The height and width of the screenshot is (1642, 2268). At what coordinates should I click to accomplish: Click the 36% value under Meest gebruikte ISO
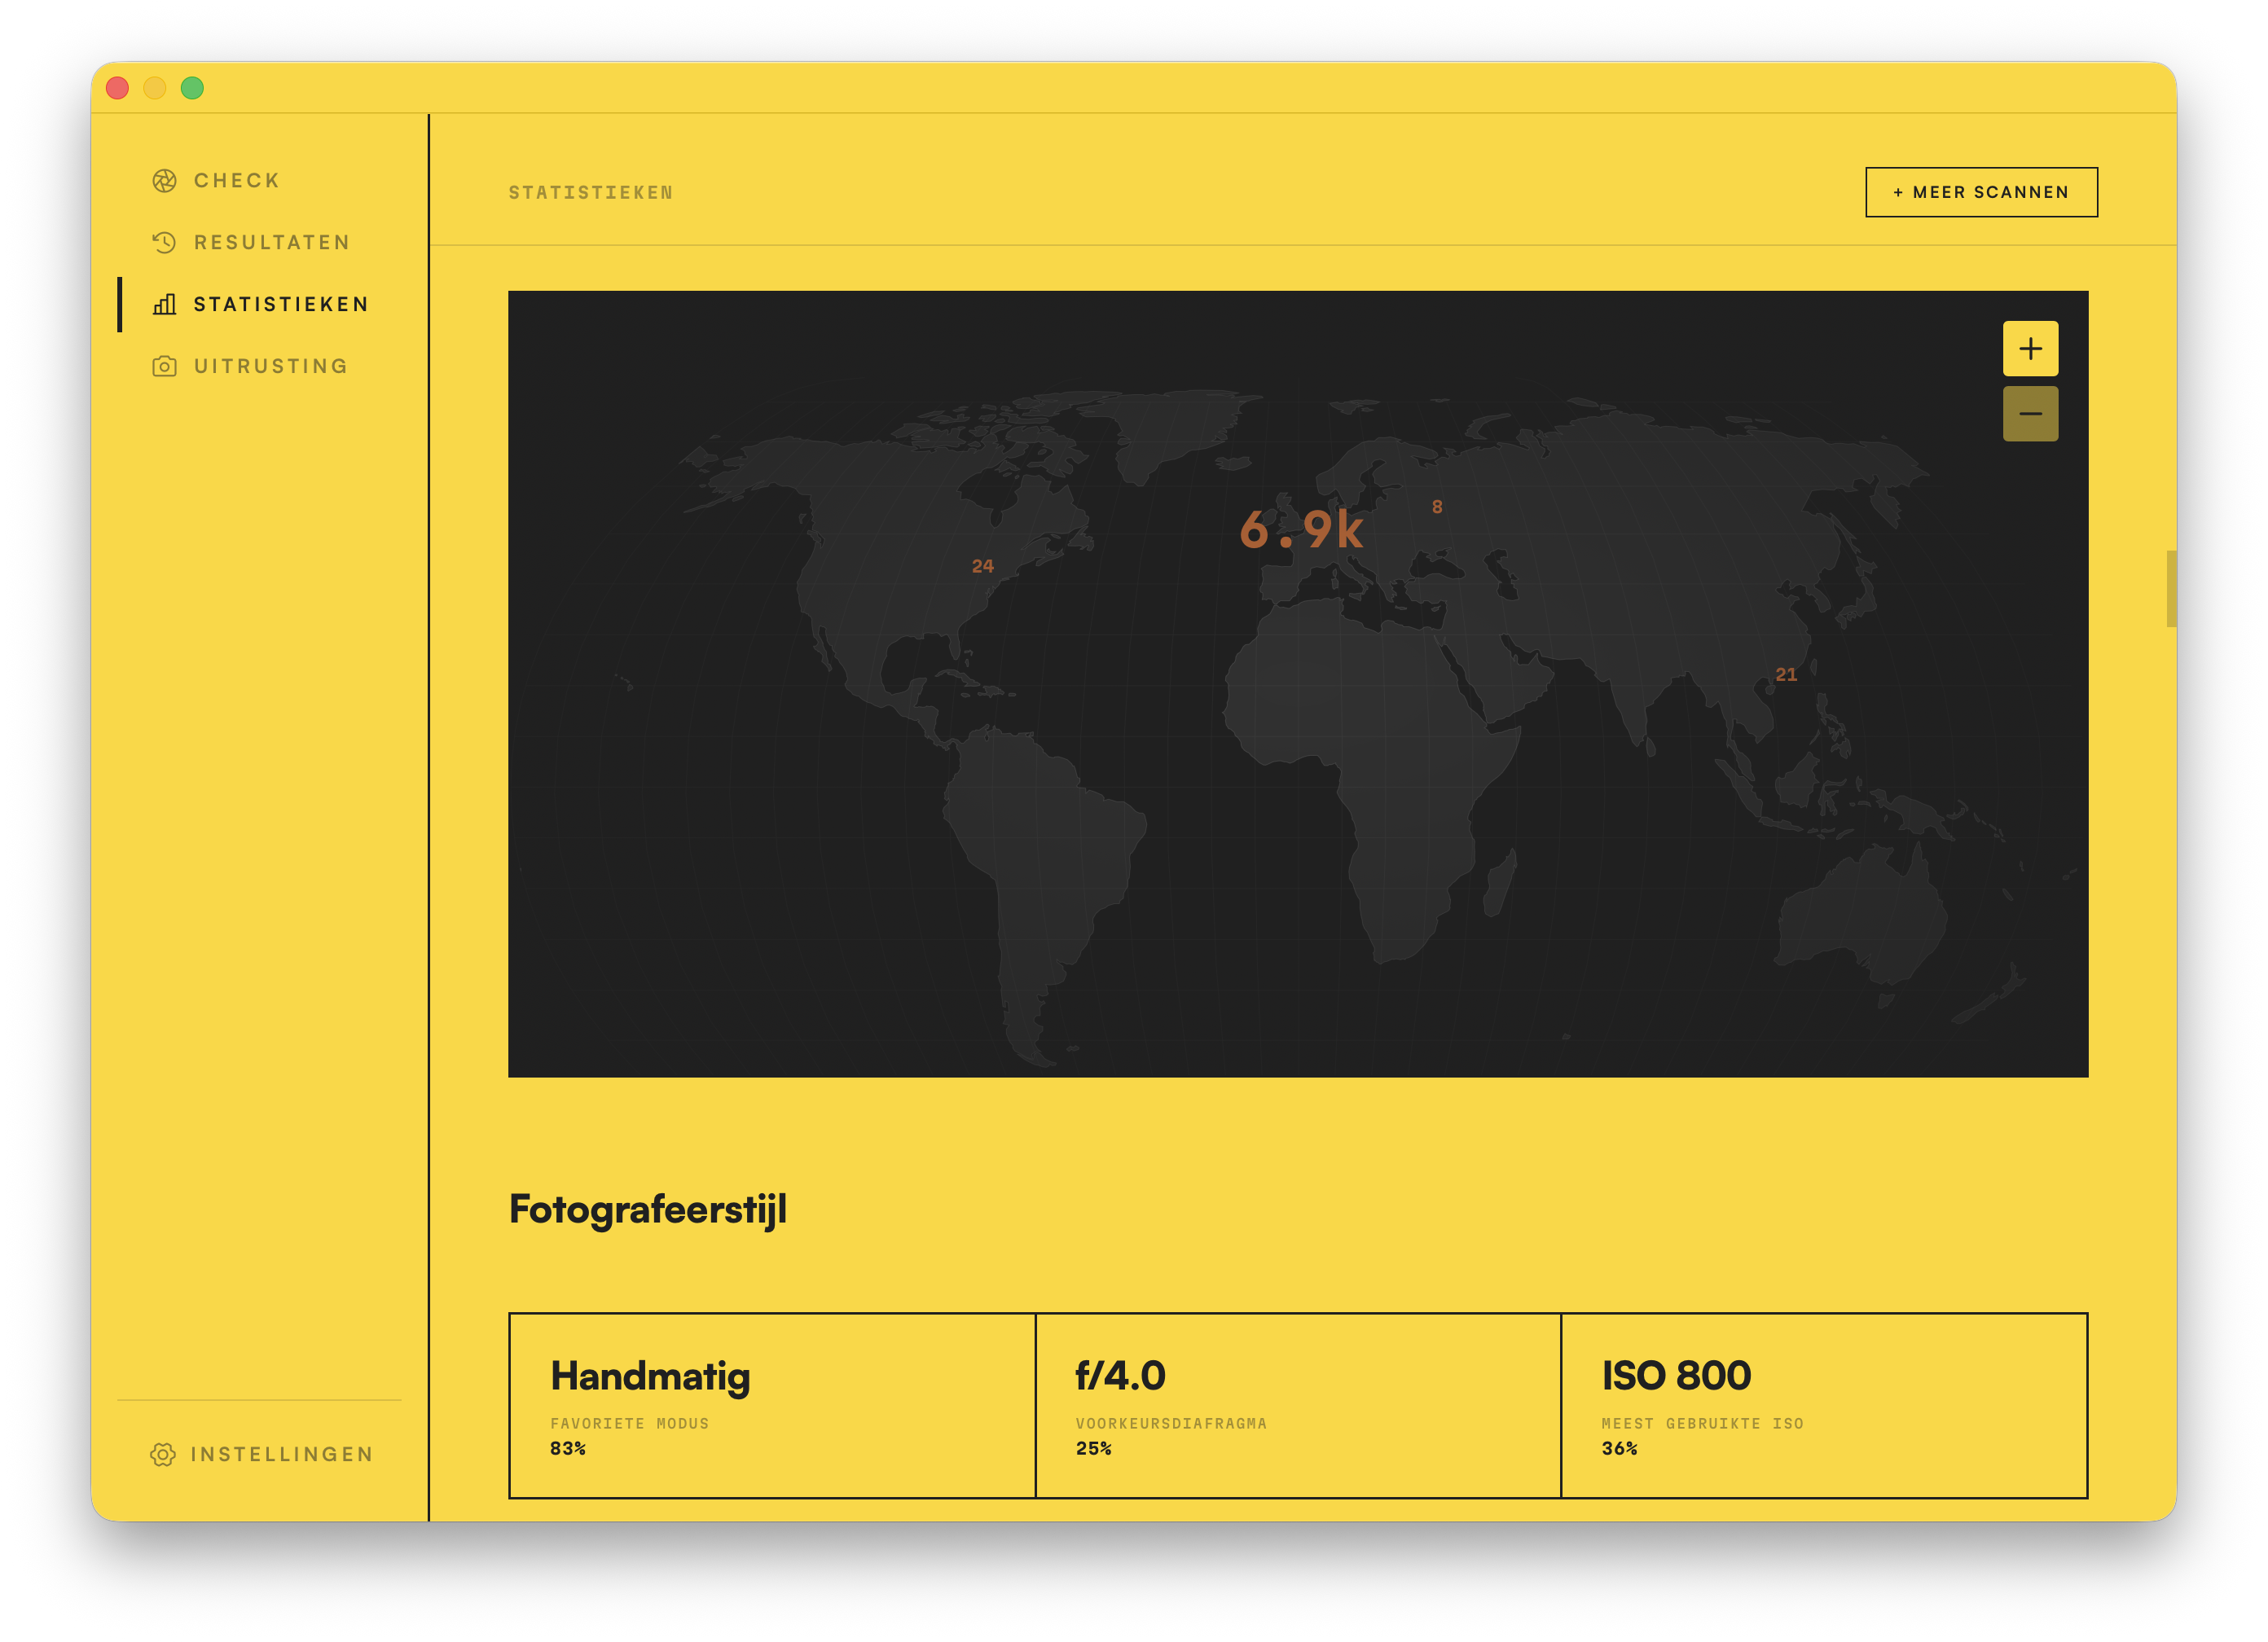coord(1620,1449)
